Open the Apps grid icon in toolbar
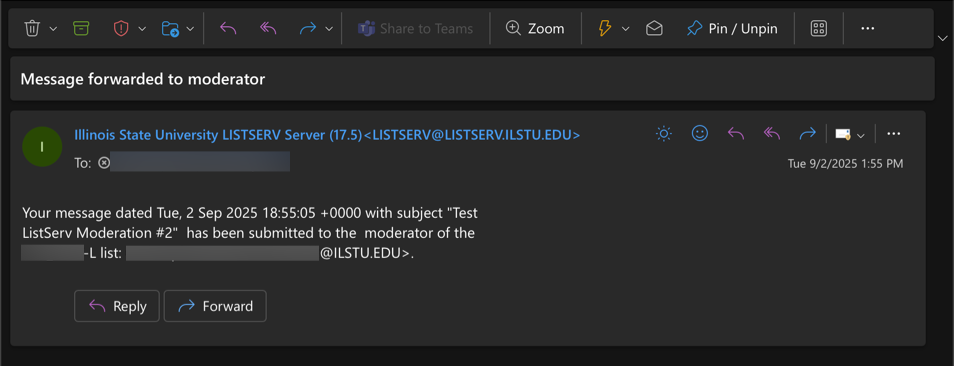This screenshot has width=954, height=366. (x=819, y=28)
